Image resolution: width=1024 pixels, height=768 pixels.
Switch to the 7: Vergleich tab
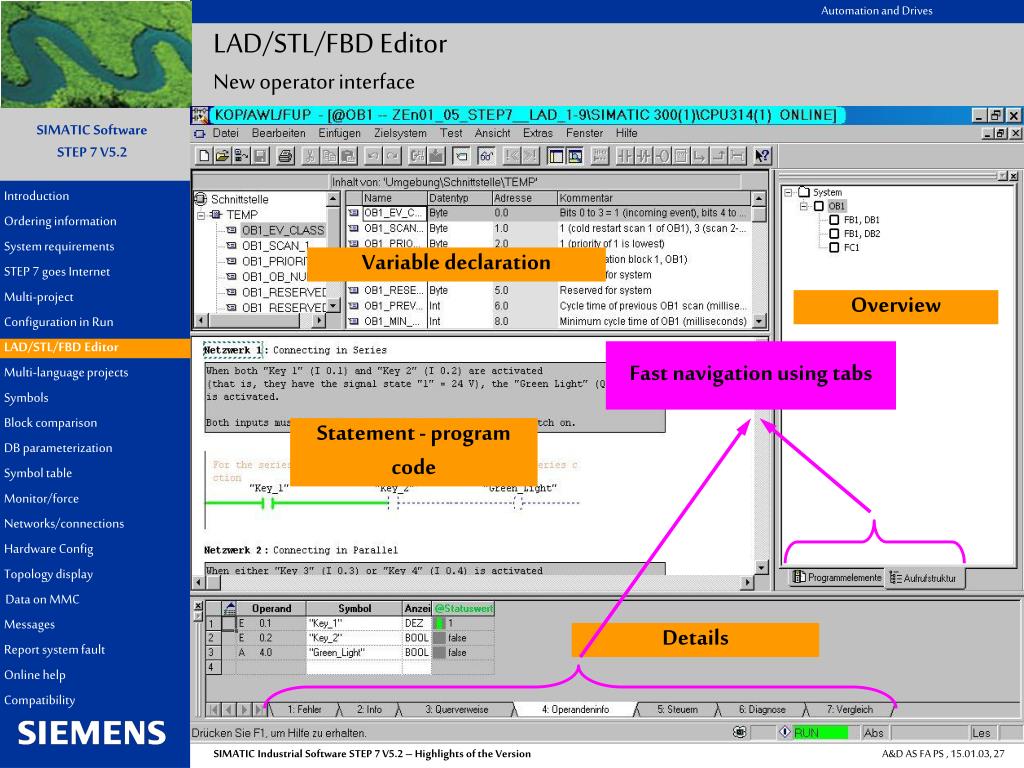pyautogui.click(x=850, y=709)
